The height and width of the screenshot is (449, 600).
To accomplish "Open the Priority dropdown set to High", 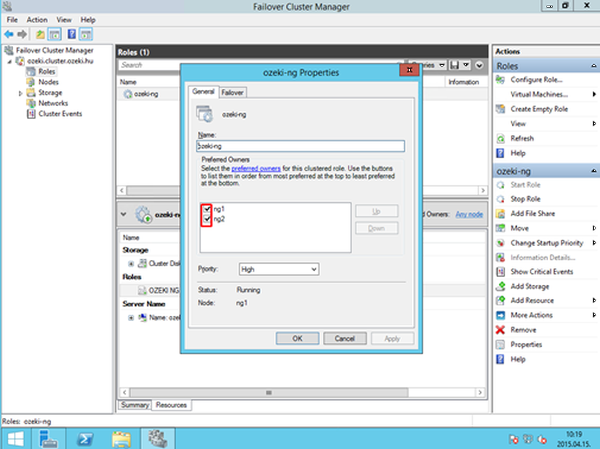I will click(279, 269).
